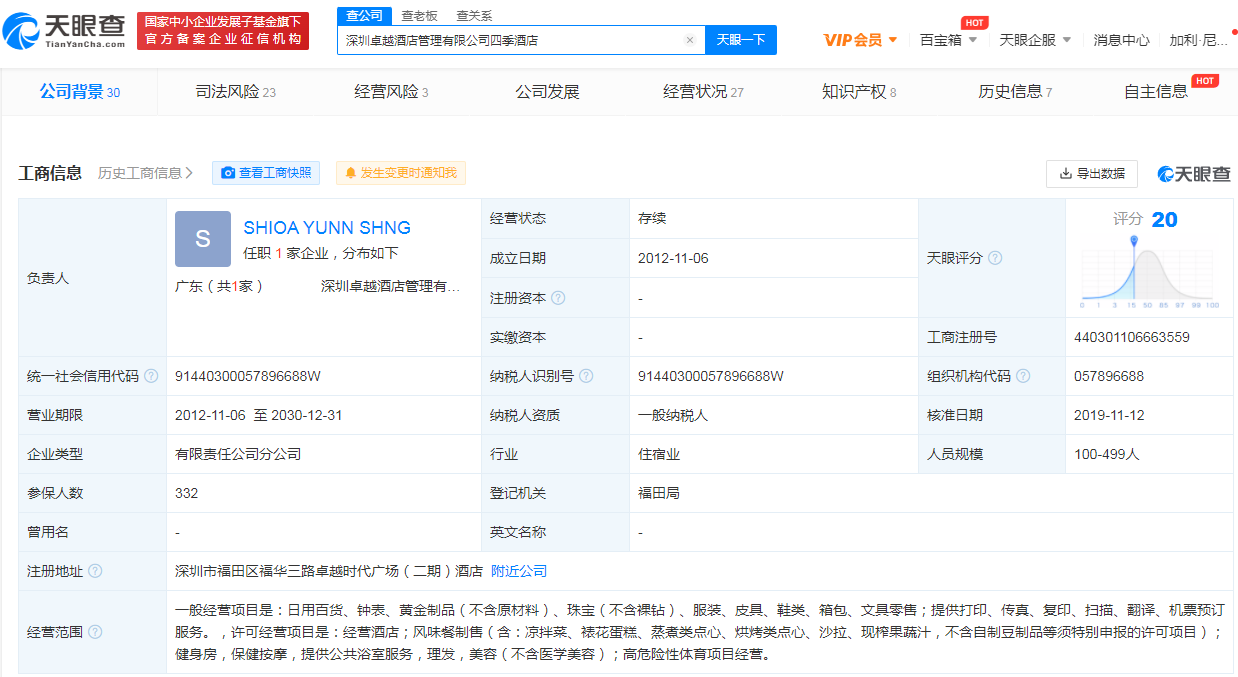The width and height of the screenshot is (1238, 677).
Task: Click the score value 20
Action: (1165, 219)
